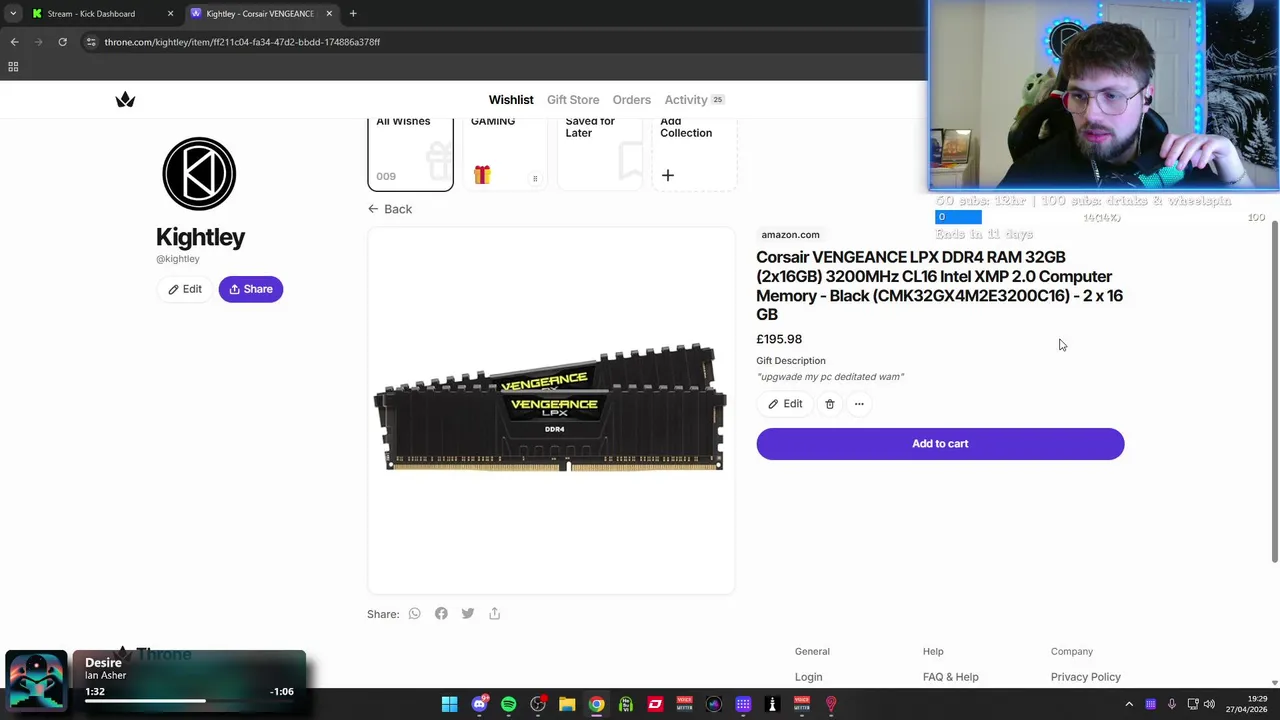This screenshot has height=720, width=1280.
Task: Open the clock showing 19:29
Action: tap(1248, 705)
